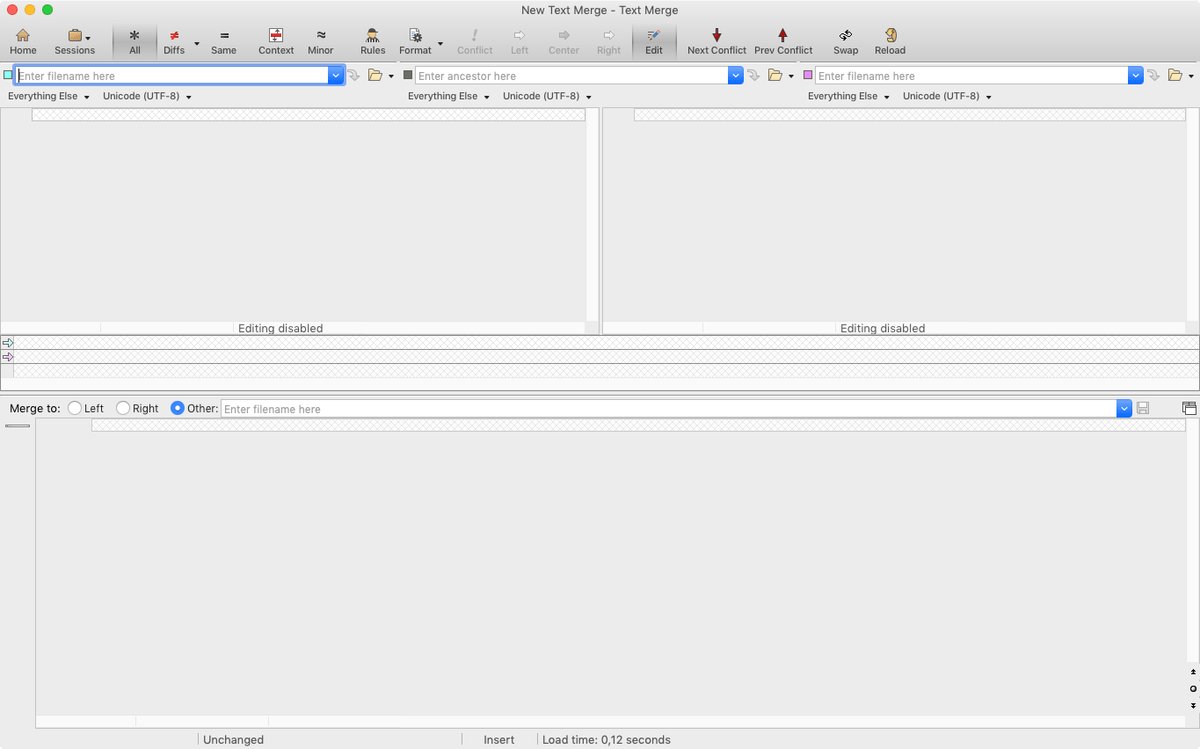Show only Same lines
Screen dimensions: 1200x749
(x=223, y=41)
